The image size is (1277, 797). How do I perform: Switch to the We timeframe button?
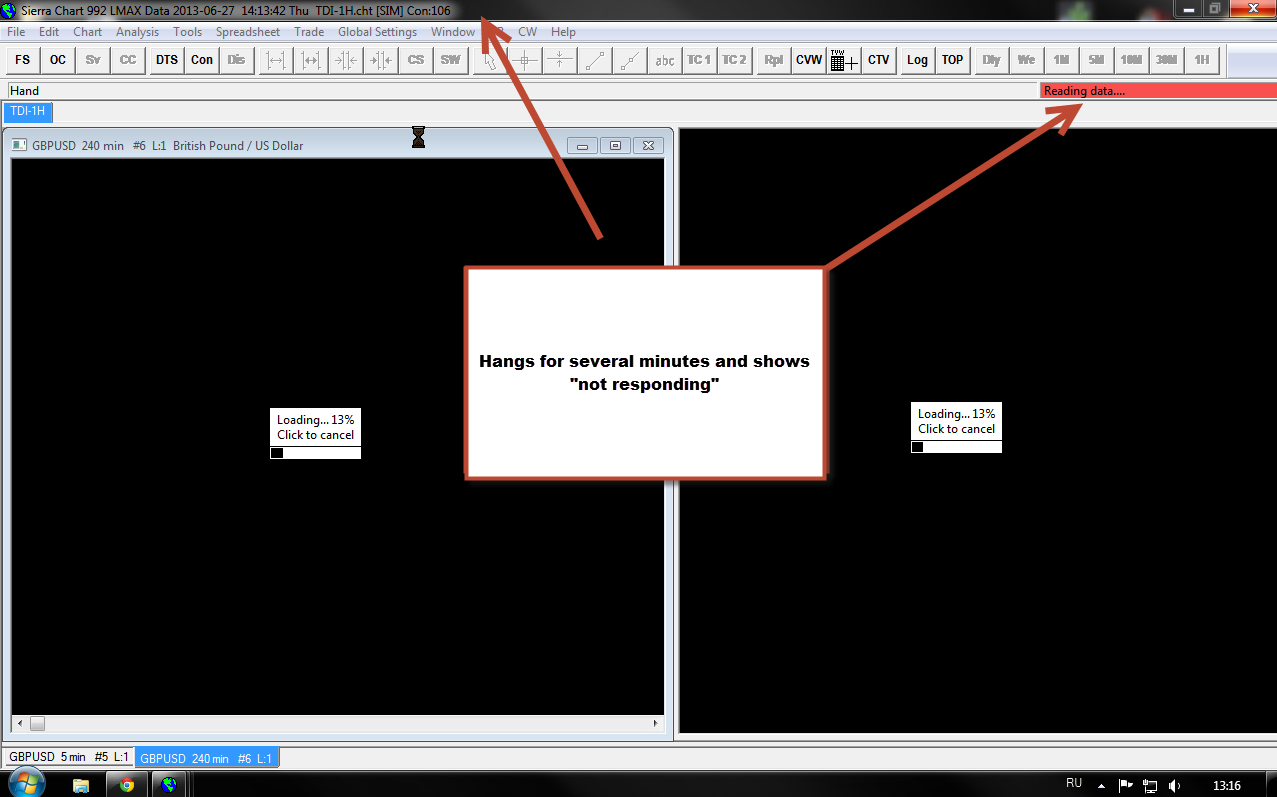(x=1026, y=60)
